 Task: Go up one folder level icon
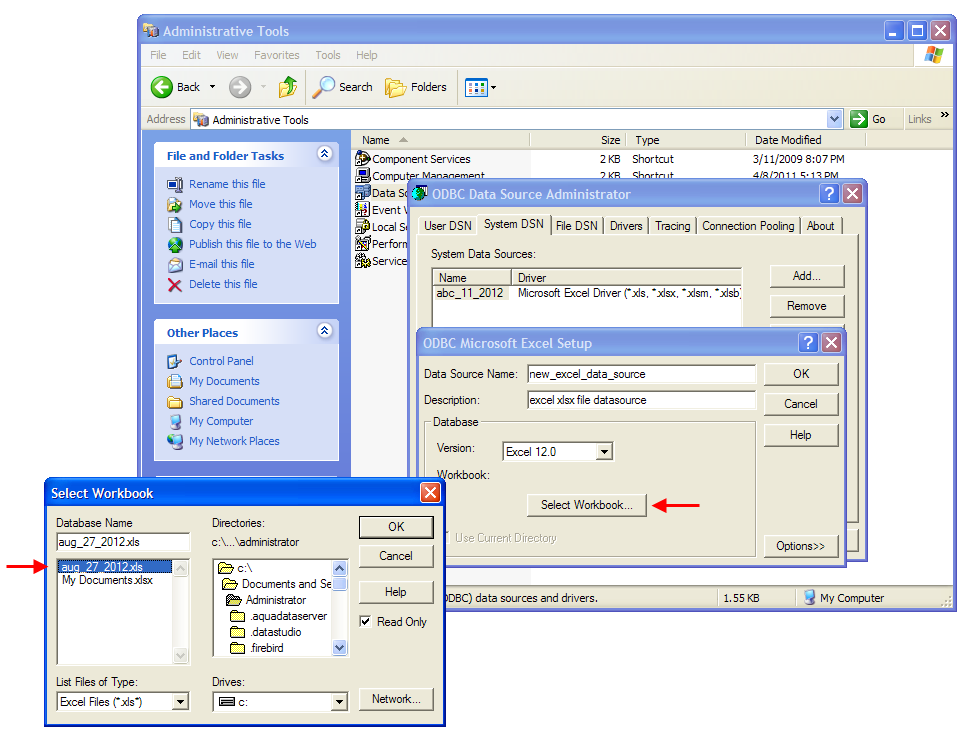(288, 87)
